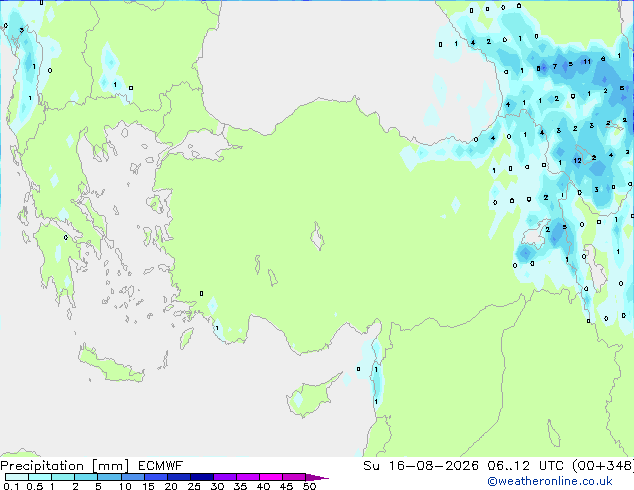Viewport: 634px width, 490px height.
Task: Click the '12' precipitation value on the map
Action: (x=577, y=161)
